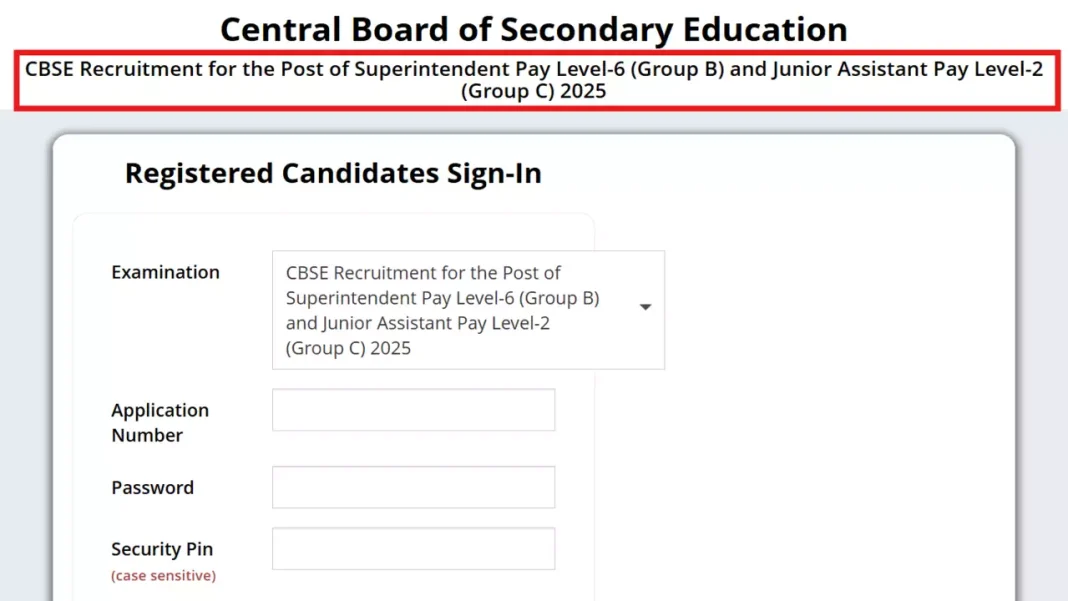Open the Examination dropdown arrow
1068x601 pixels.
[645, 308]
